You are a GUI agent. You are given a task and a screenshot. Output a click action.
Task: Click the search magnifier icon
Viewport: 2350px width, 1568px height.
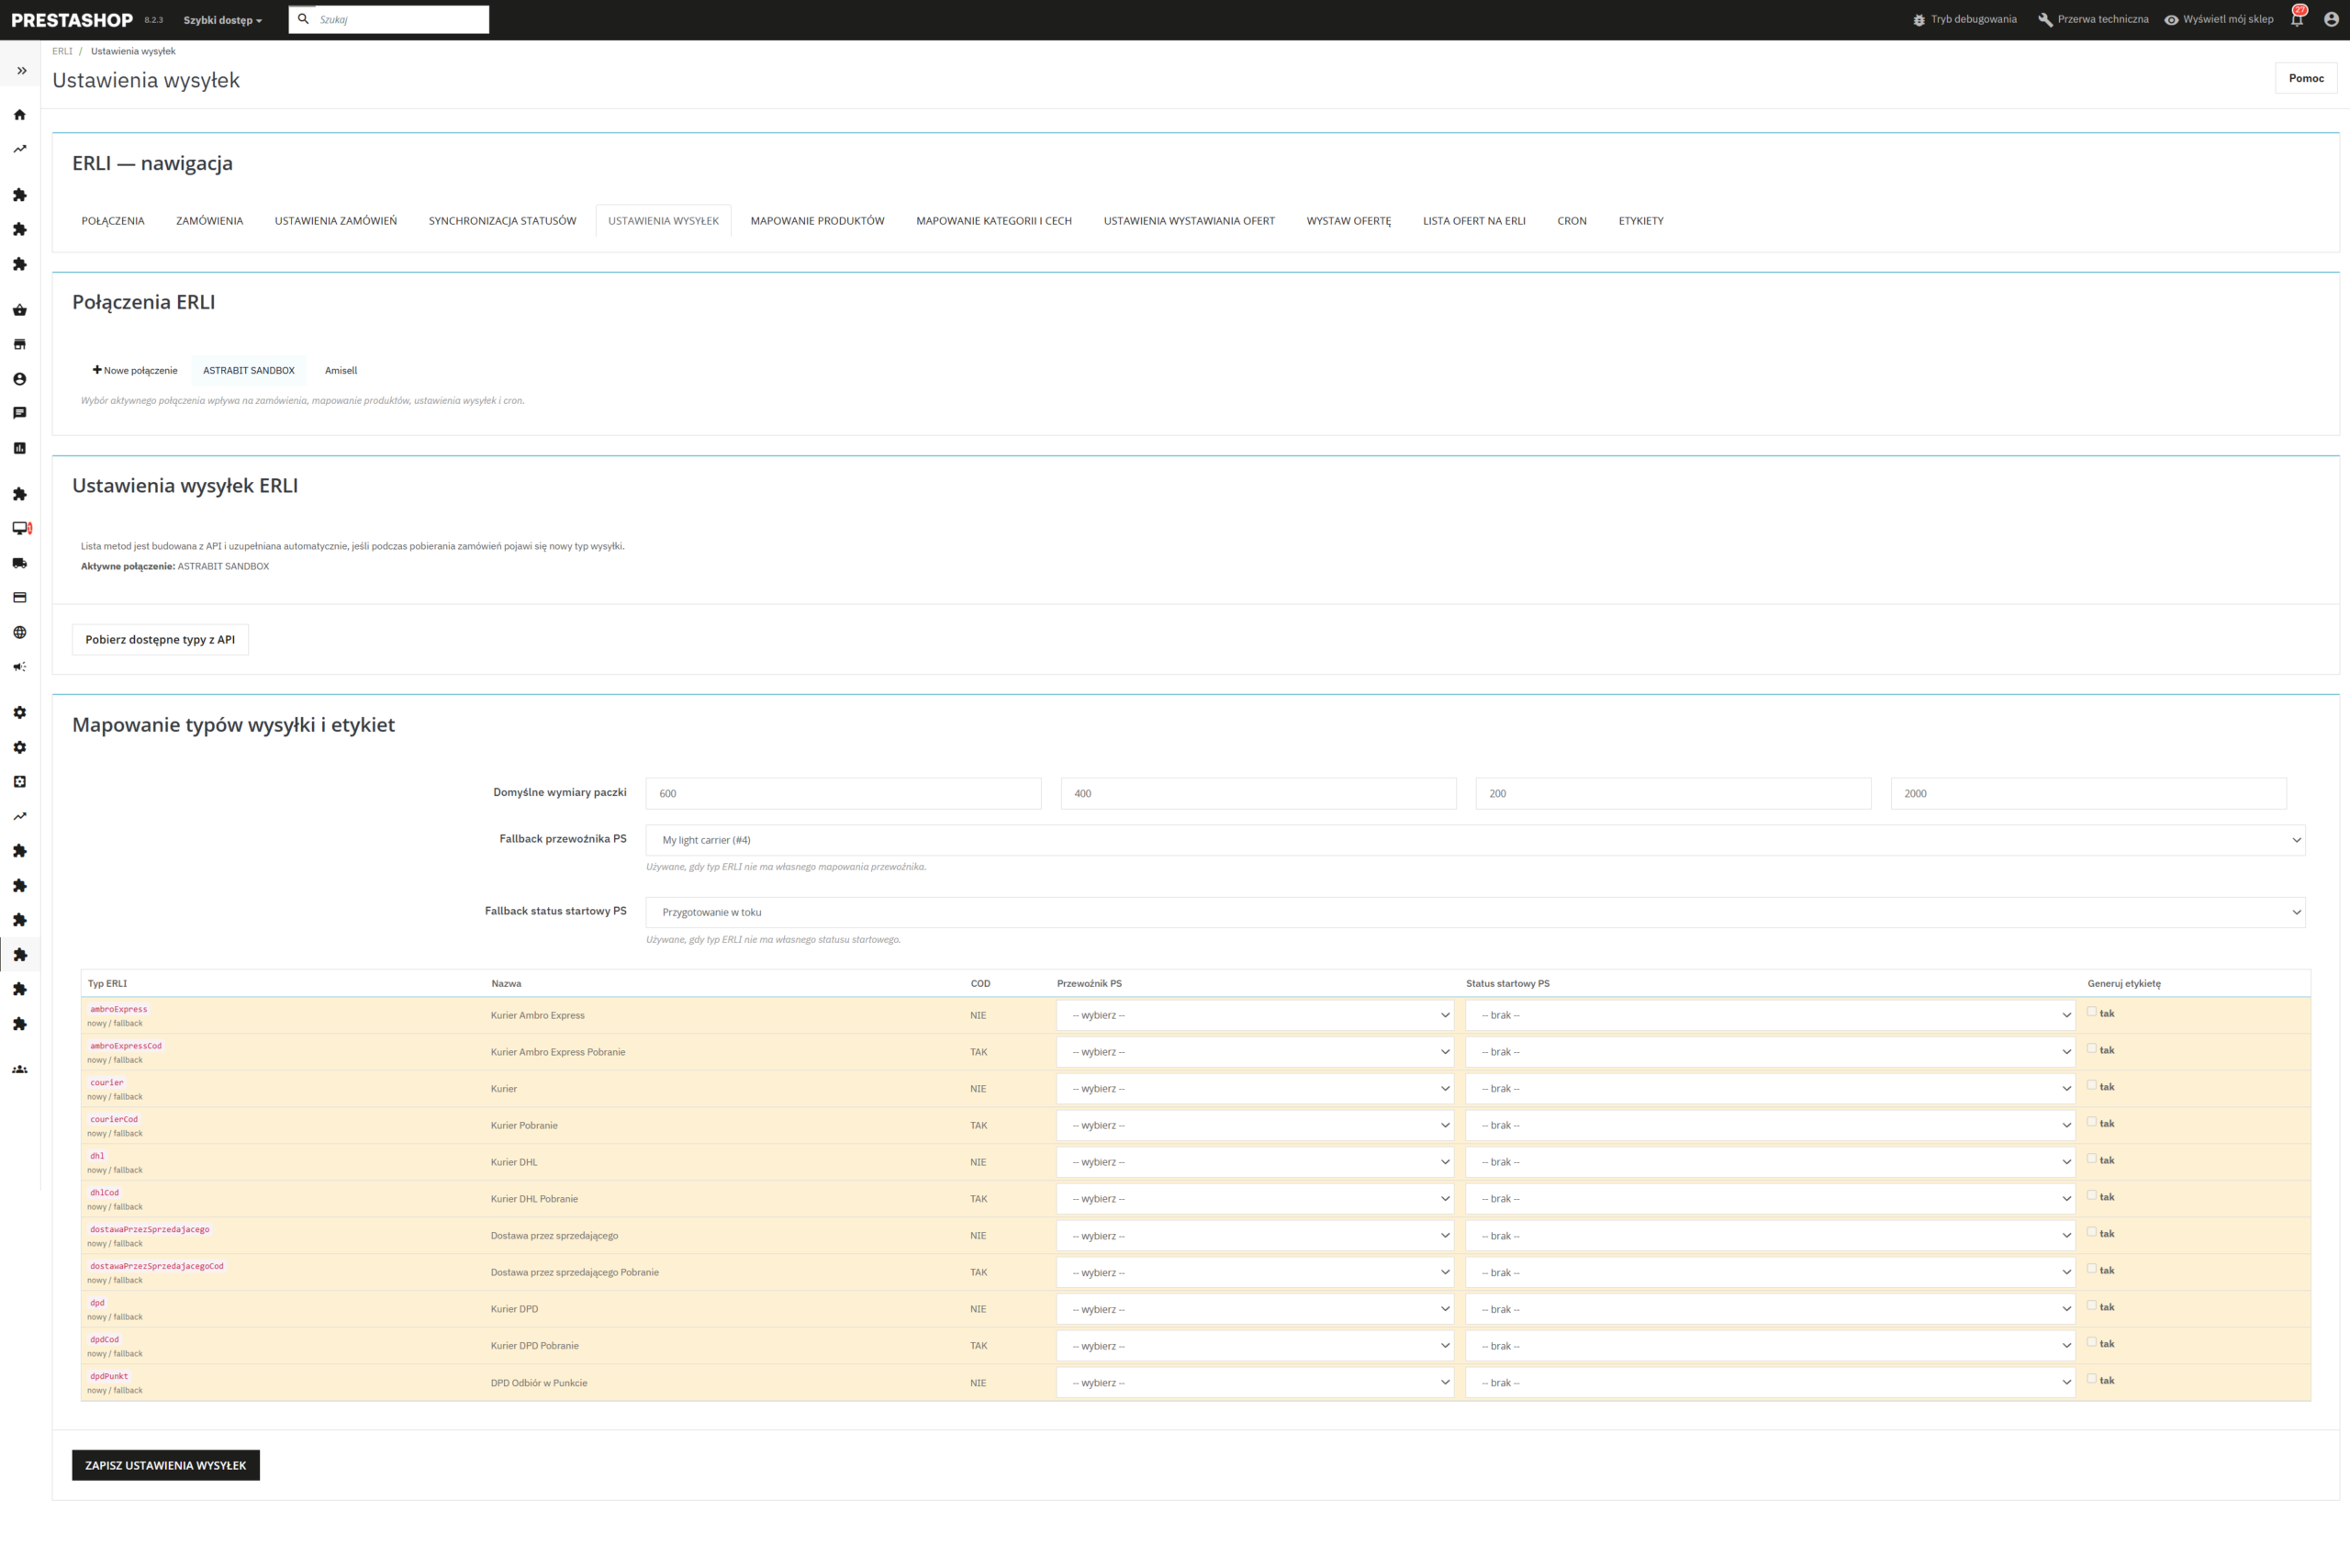303,19
